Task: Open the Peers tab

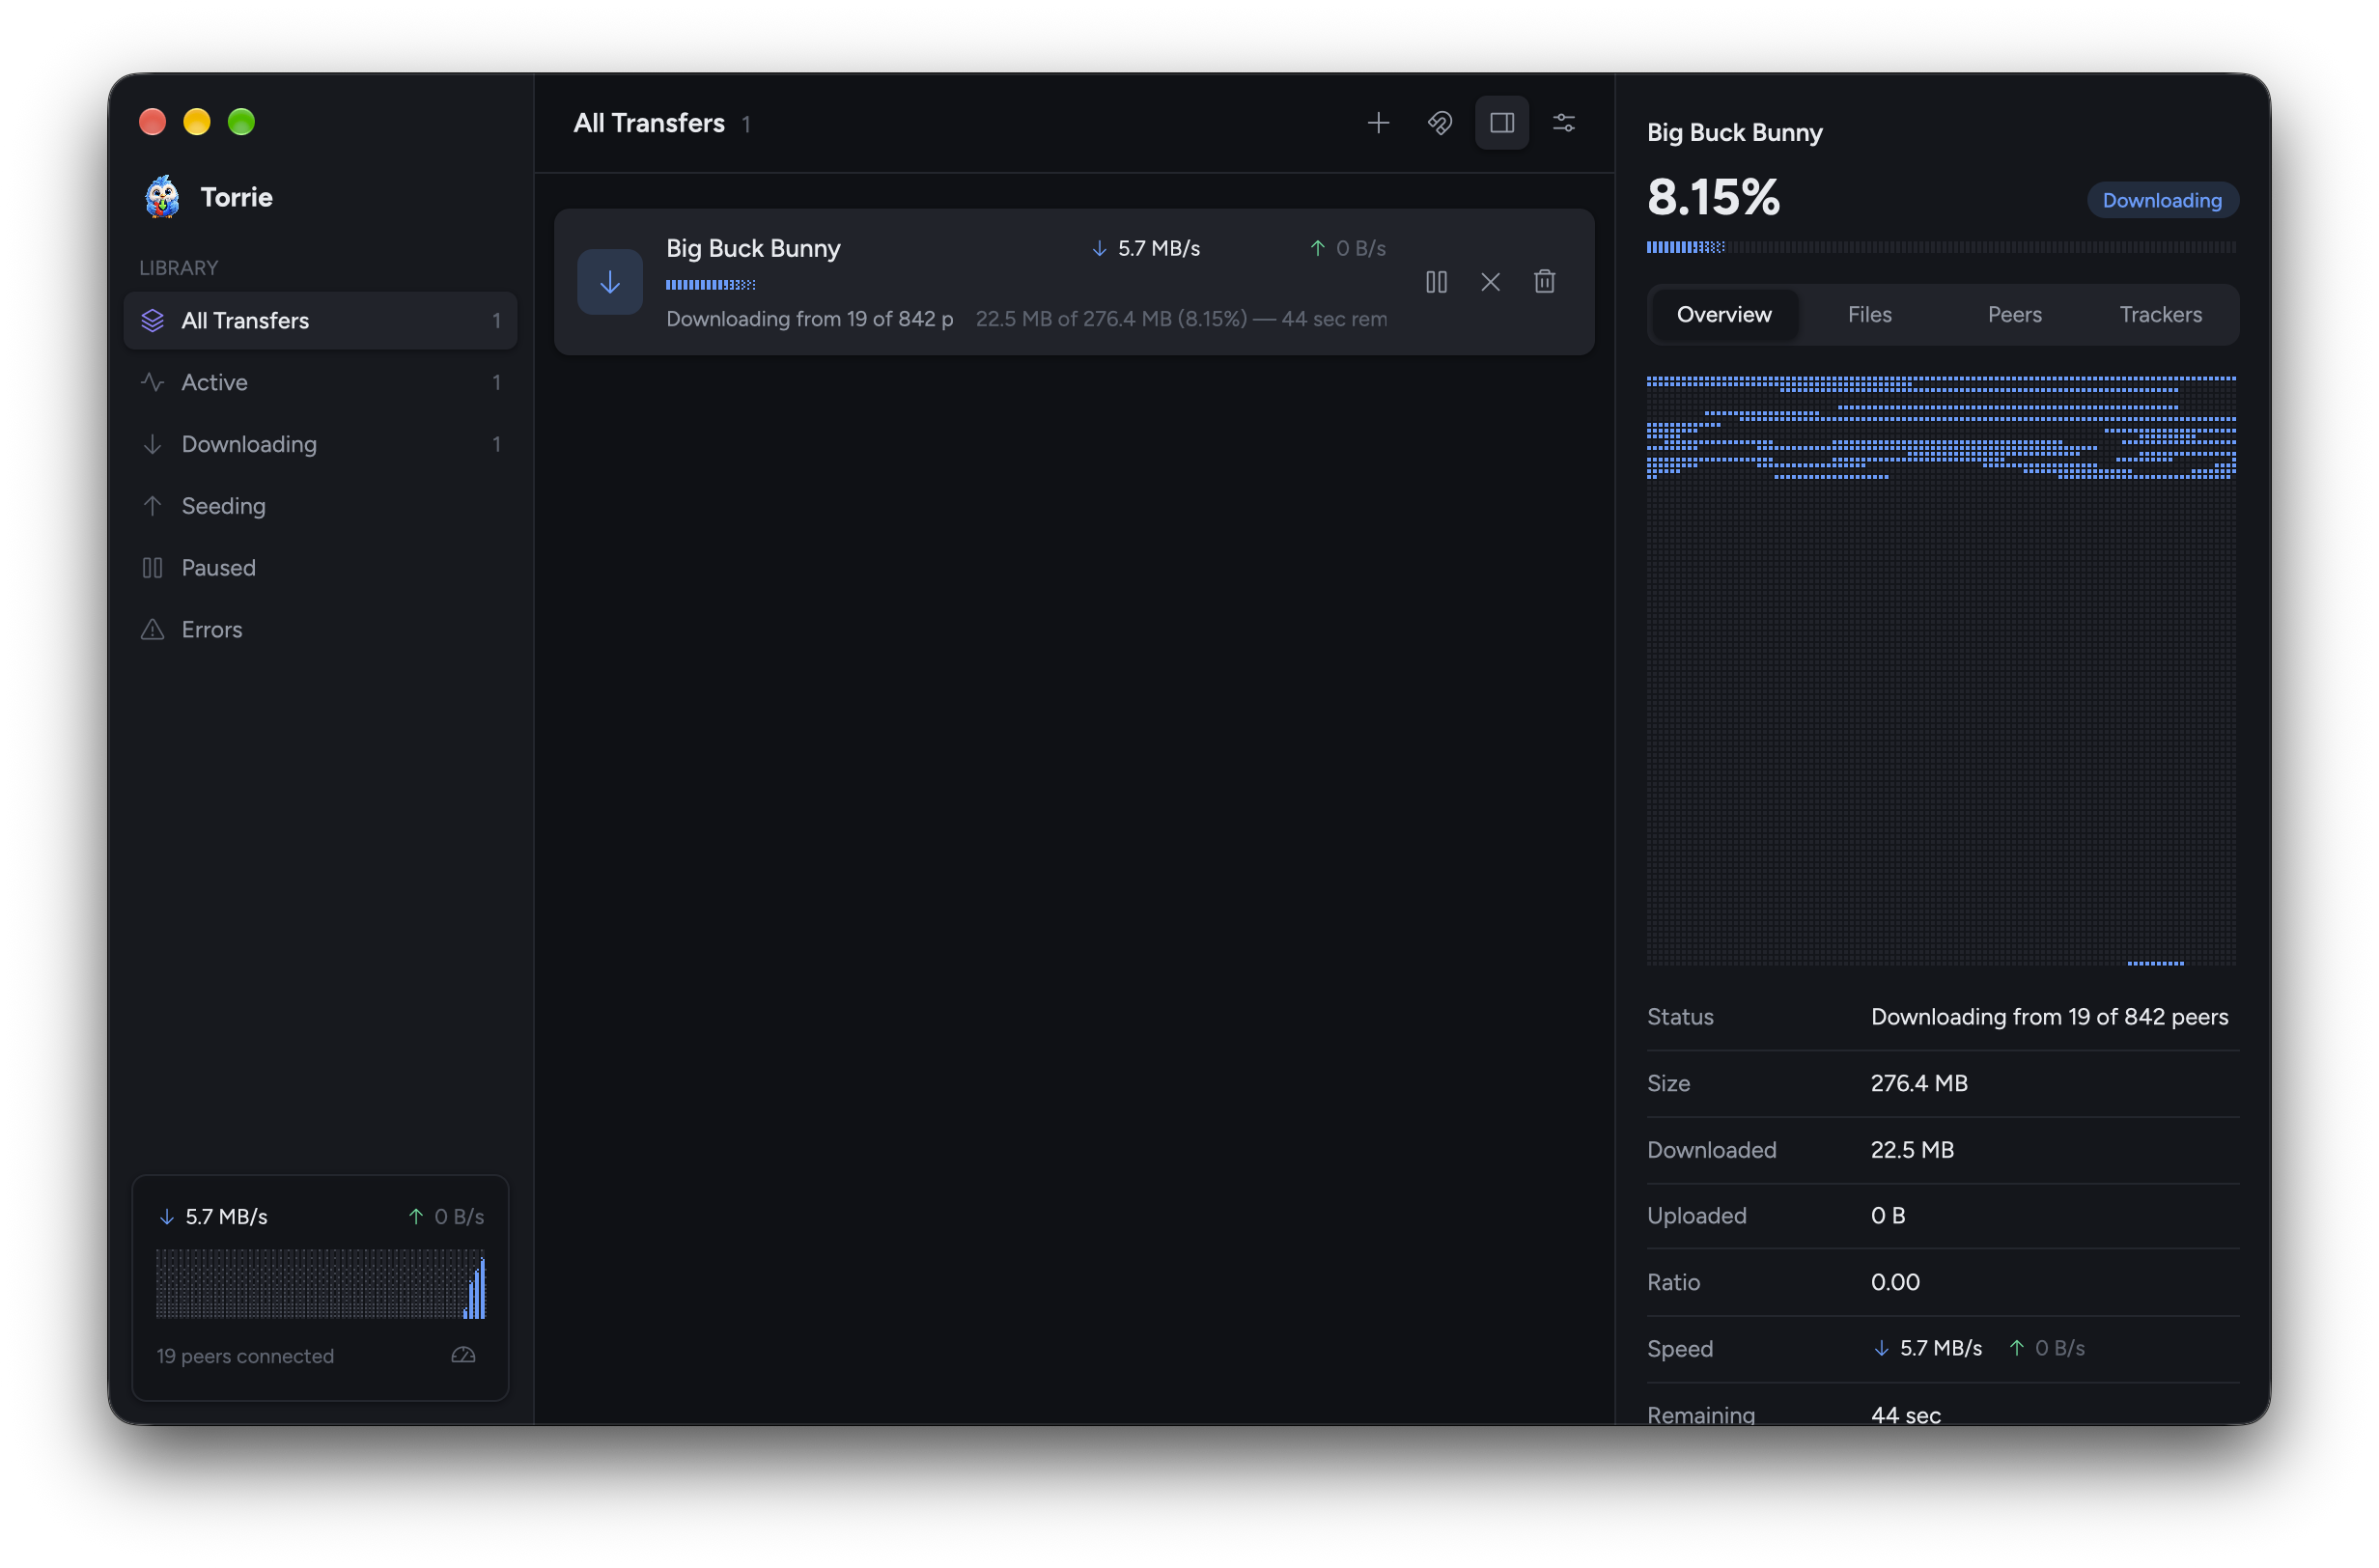Action: pos(2014,315)
